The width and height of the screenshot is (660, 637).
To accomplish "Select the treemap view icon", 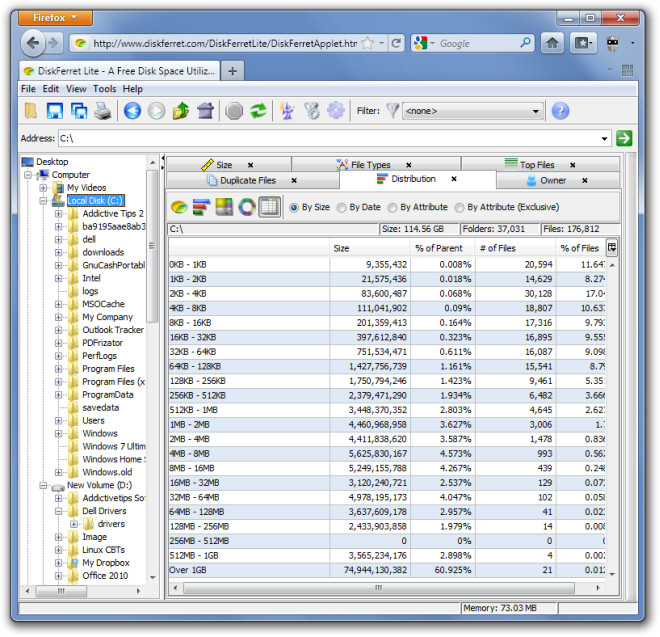I will [x=224, y=207].
